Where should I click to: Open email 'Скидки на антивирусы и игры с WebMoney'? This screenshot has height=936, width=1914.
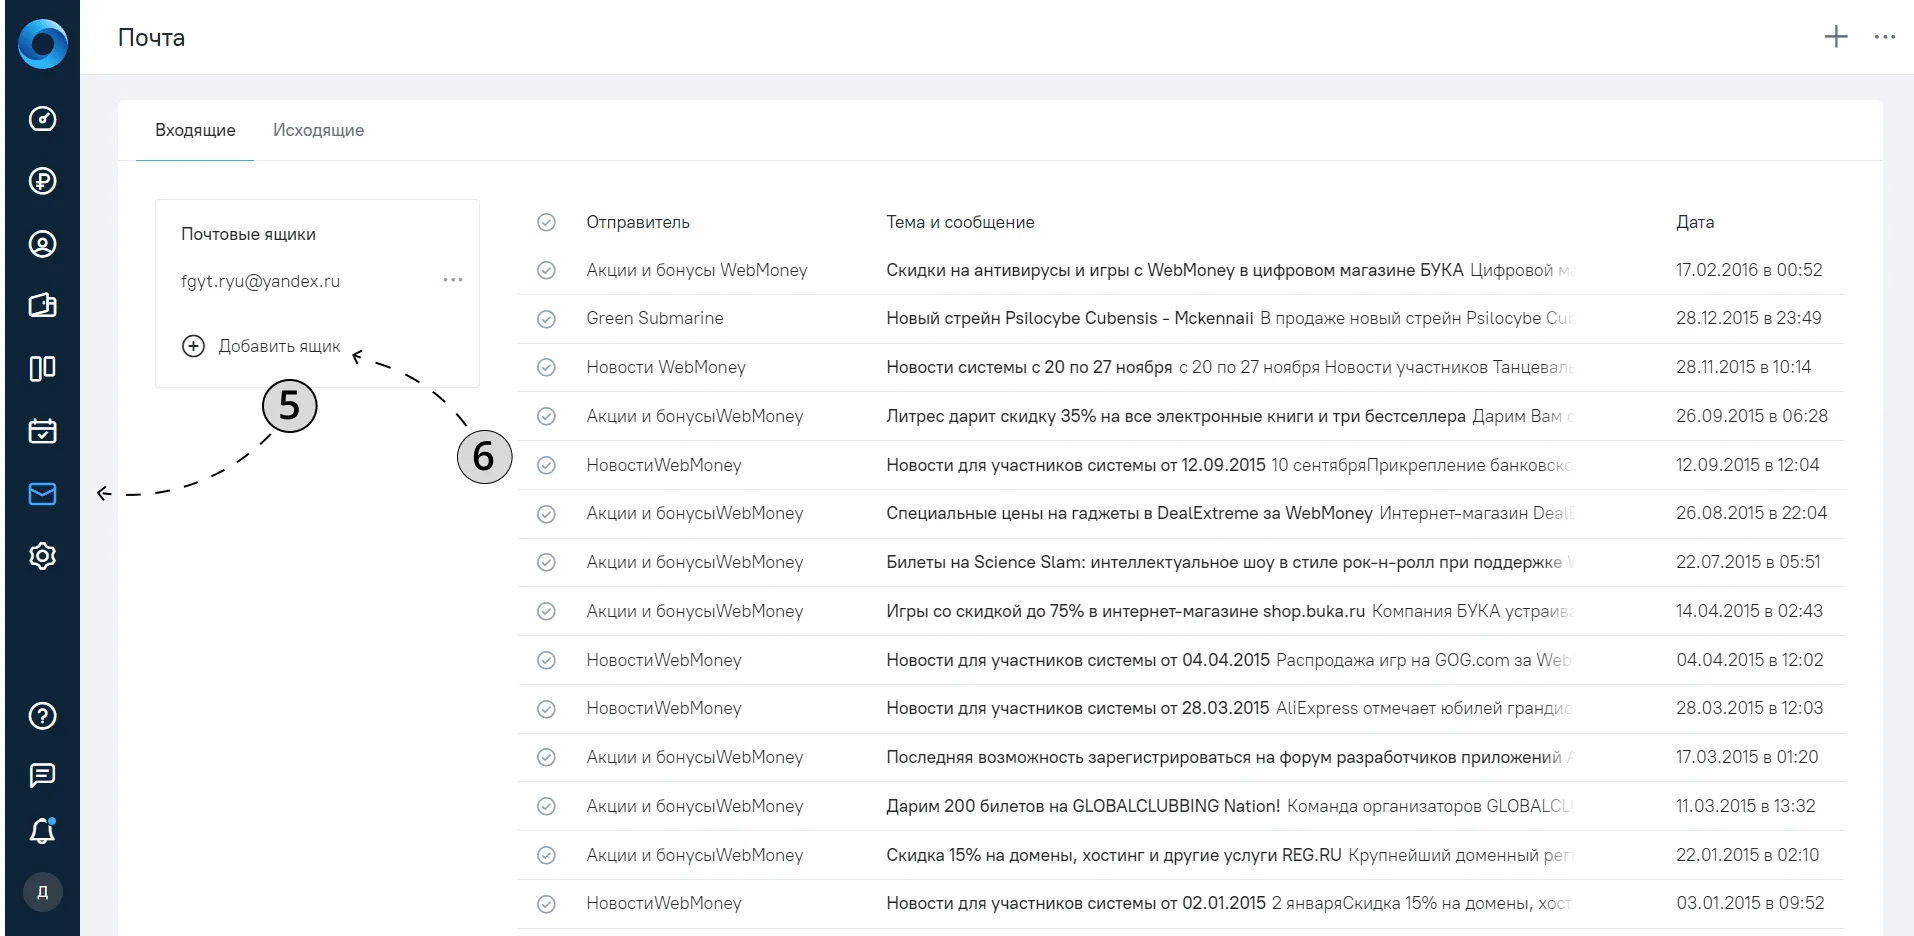tap(1175, 270)
